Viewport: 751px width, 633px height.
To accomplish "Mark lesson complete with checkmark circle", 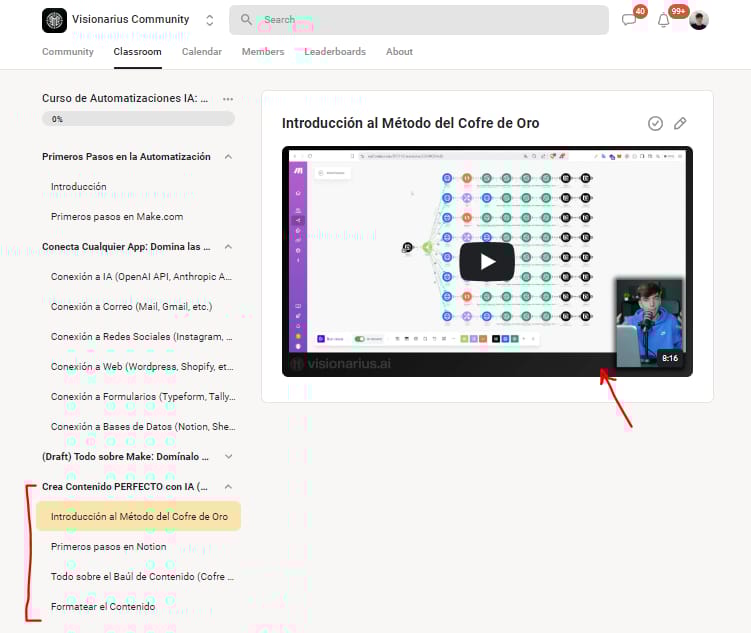I will [x=655, y=124].
